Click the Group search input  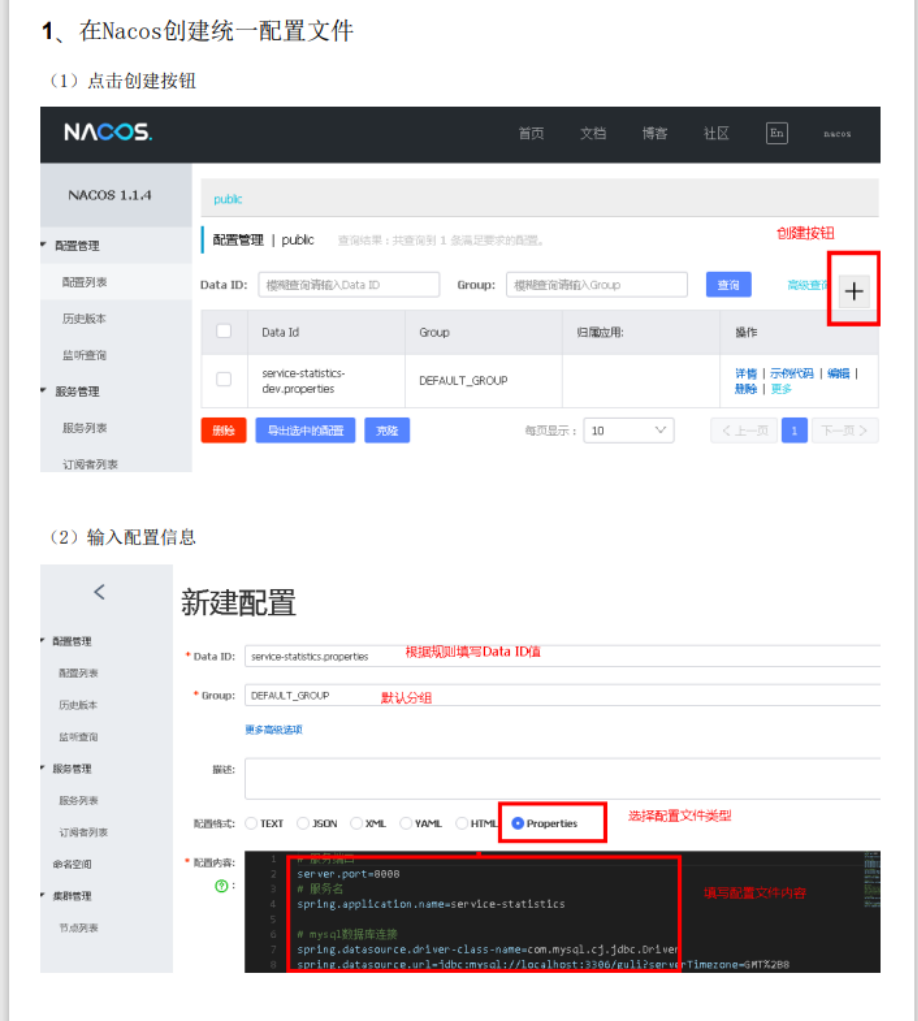pos(596,285)
